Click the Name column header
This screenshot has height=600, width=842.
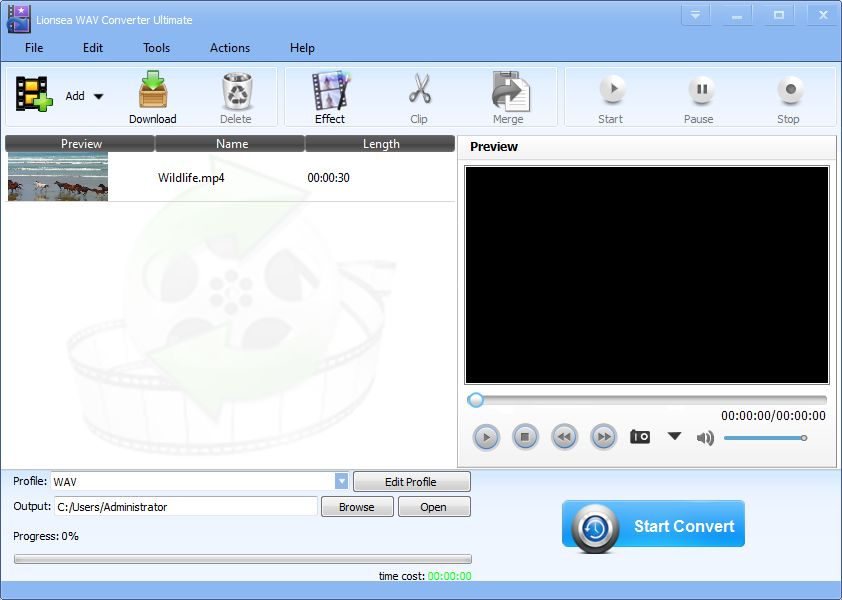231,143
